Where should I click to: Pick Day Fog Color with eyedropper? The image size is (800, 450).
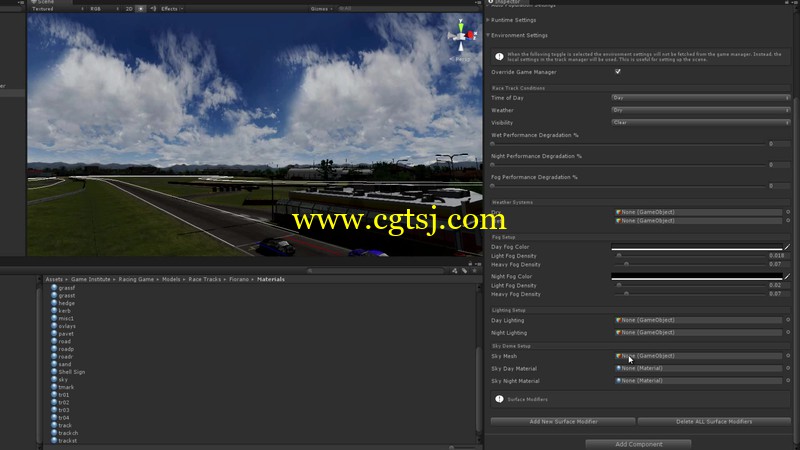[787, 247]
